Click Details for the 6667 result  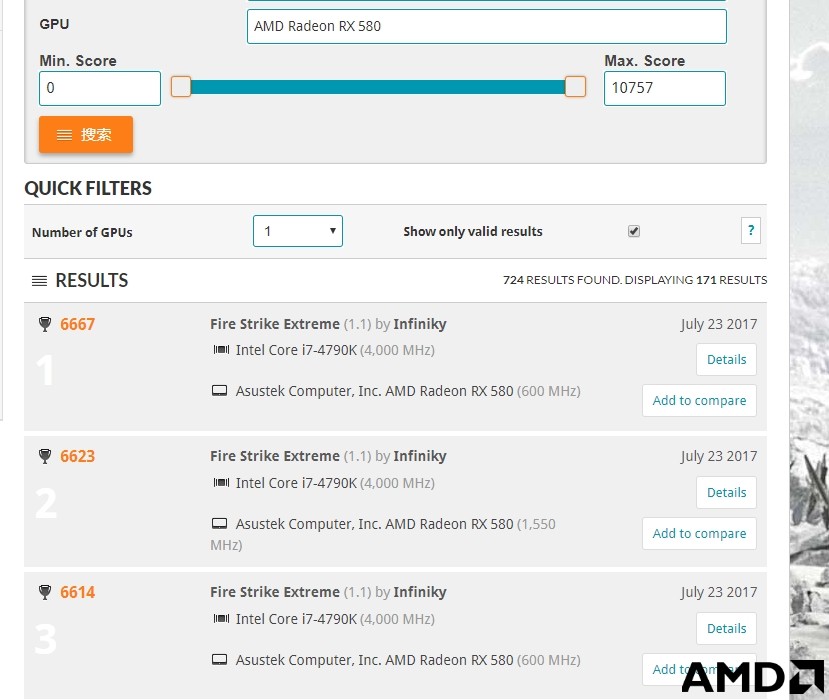tap(726, 360)
